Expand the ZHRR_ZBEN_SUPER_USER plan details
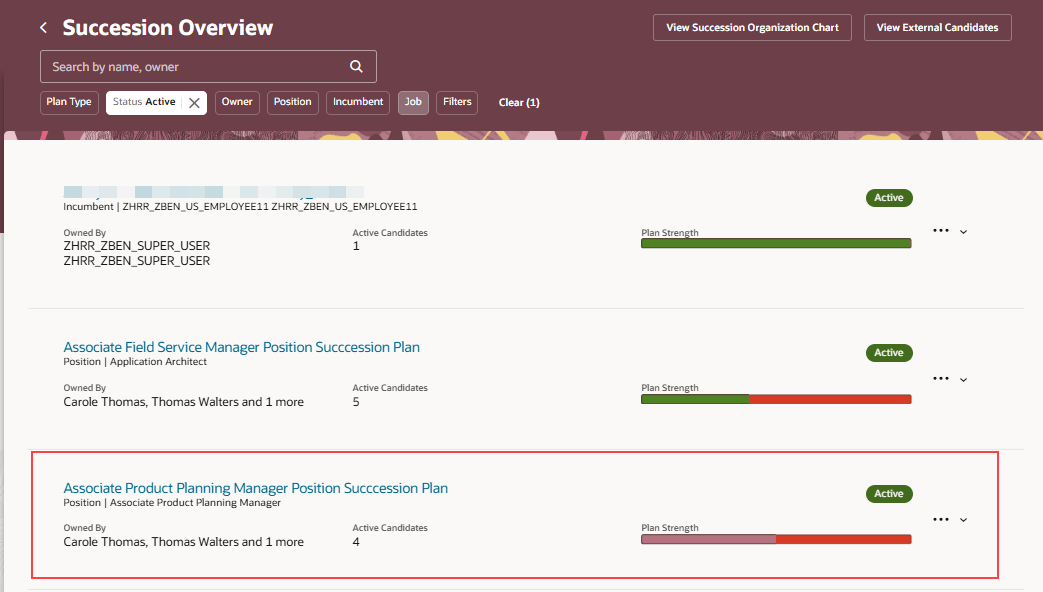This screenshot has height=592, width=1043. point(963,231)
